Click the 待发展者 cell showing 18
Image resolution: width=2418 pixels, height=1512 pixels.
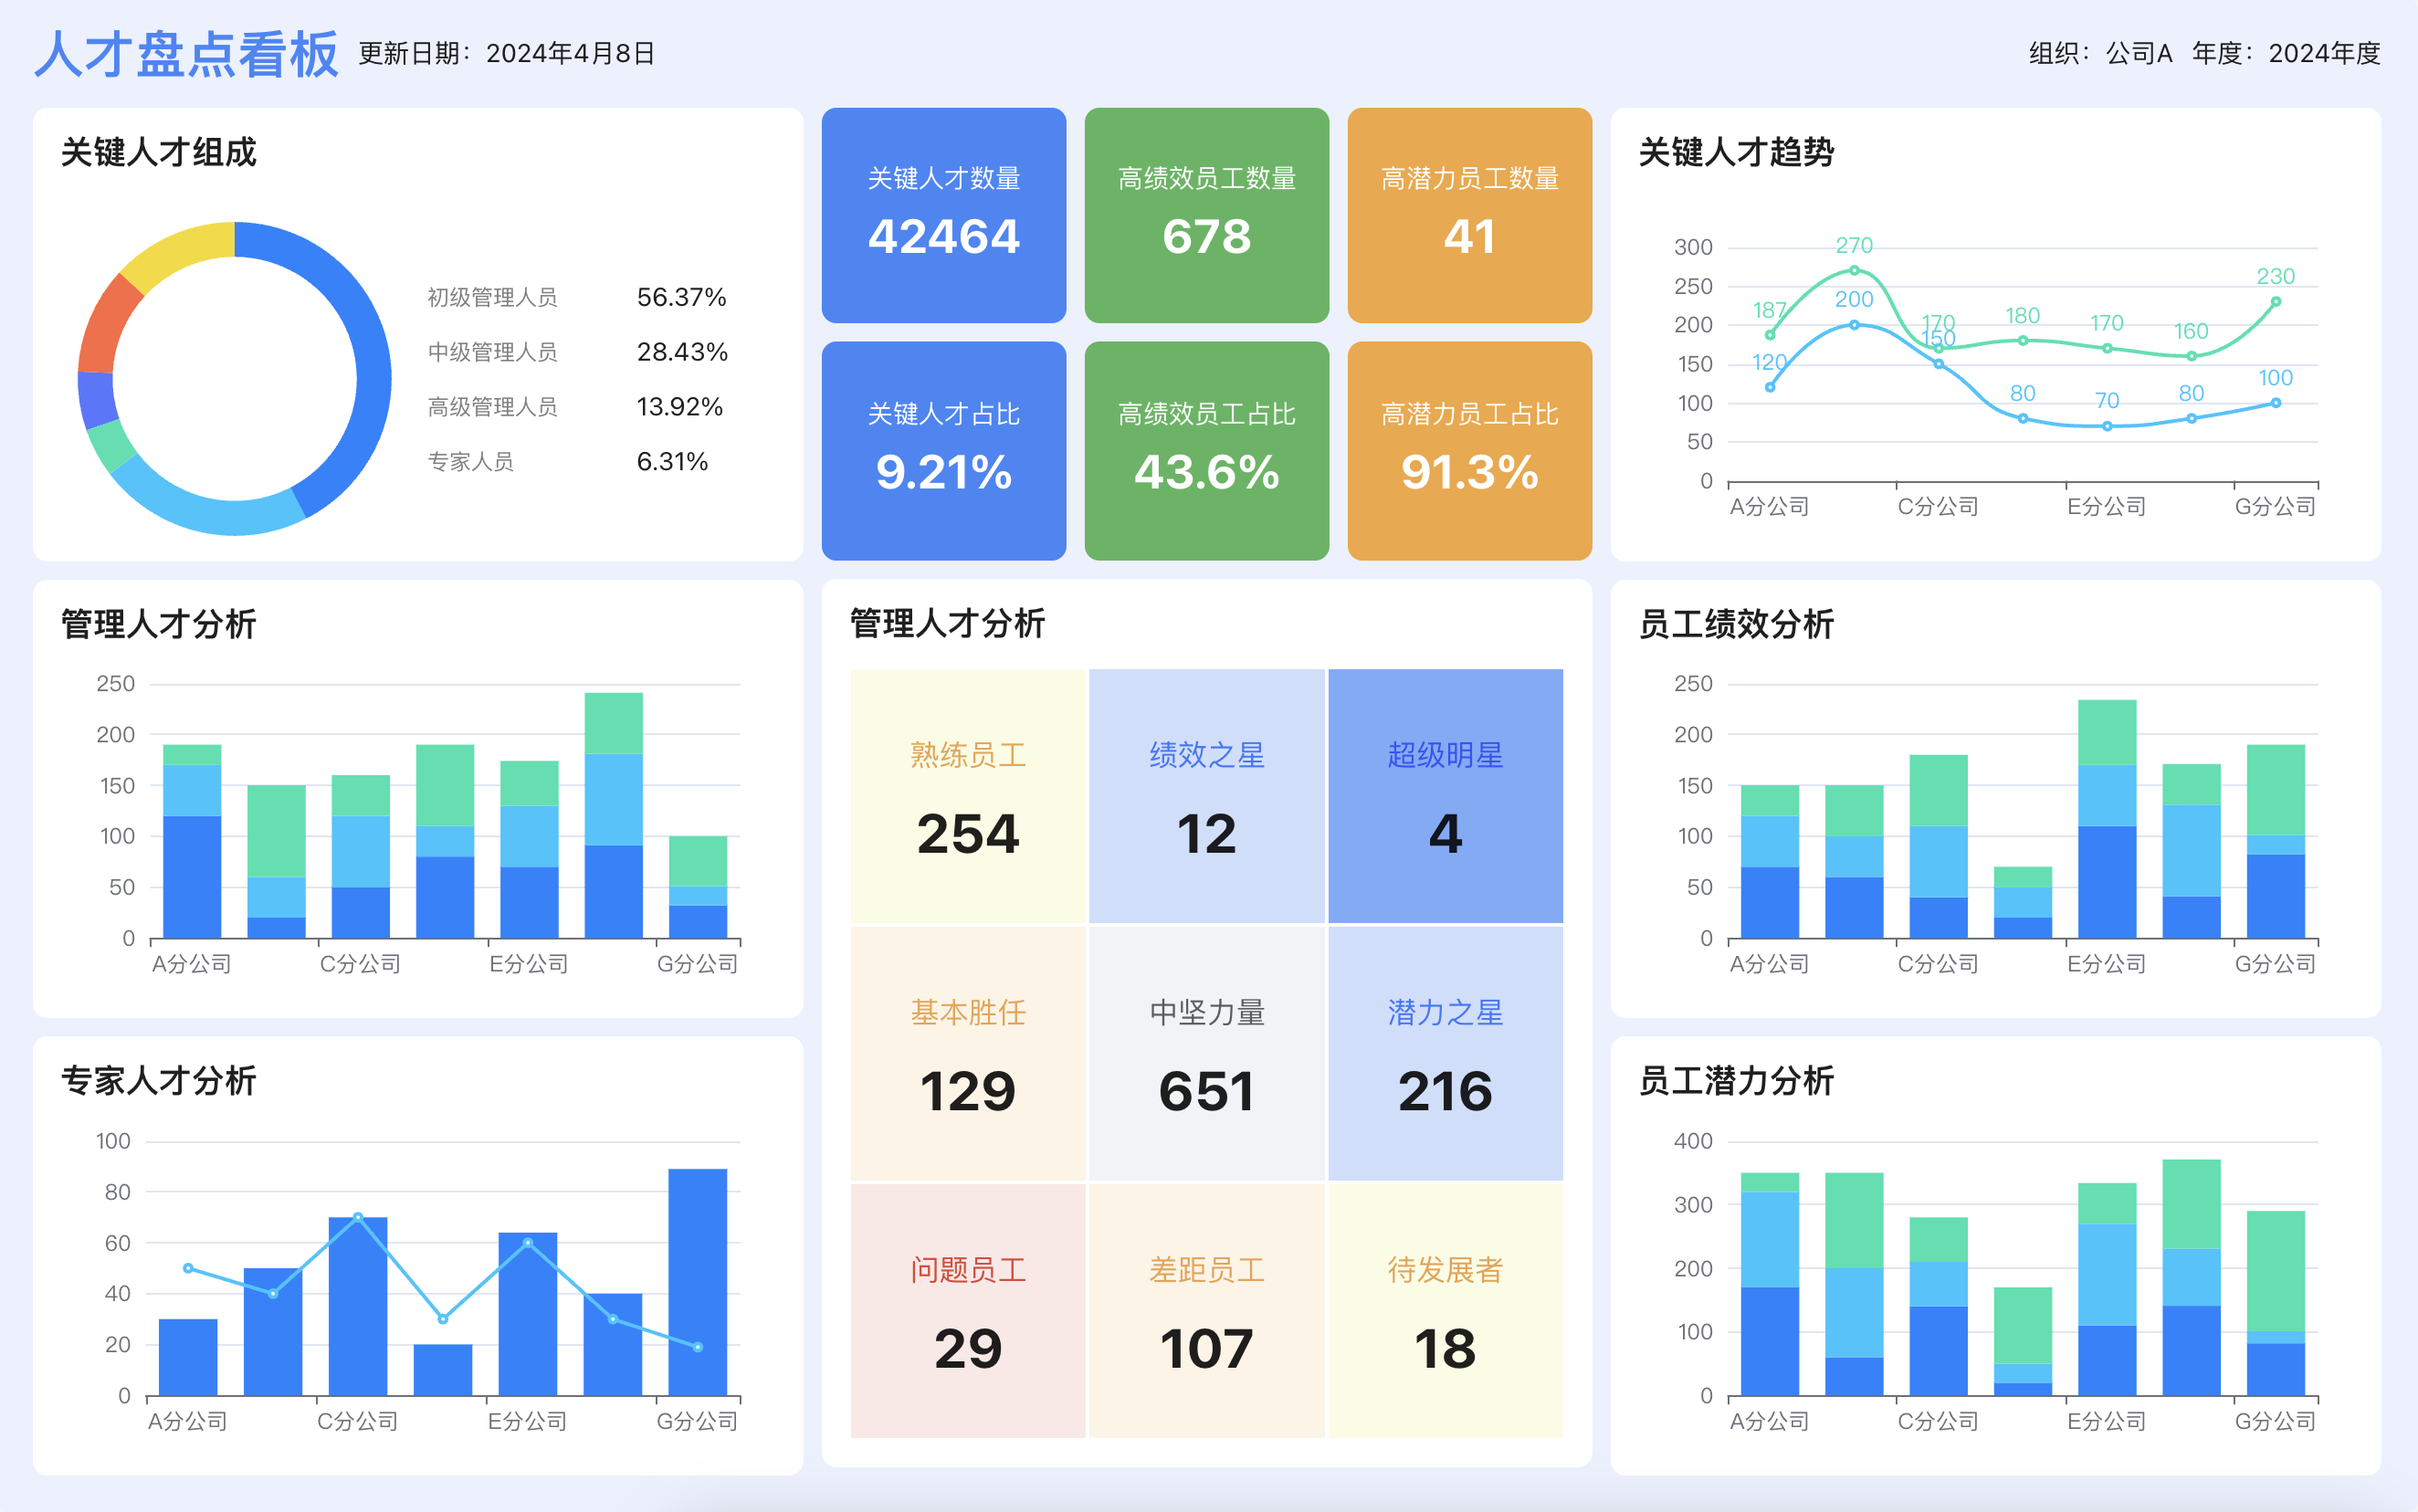point(1445,1310)
